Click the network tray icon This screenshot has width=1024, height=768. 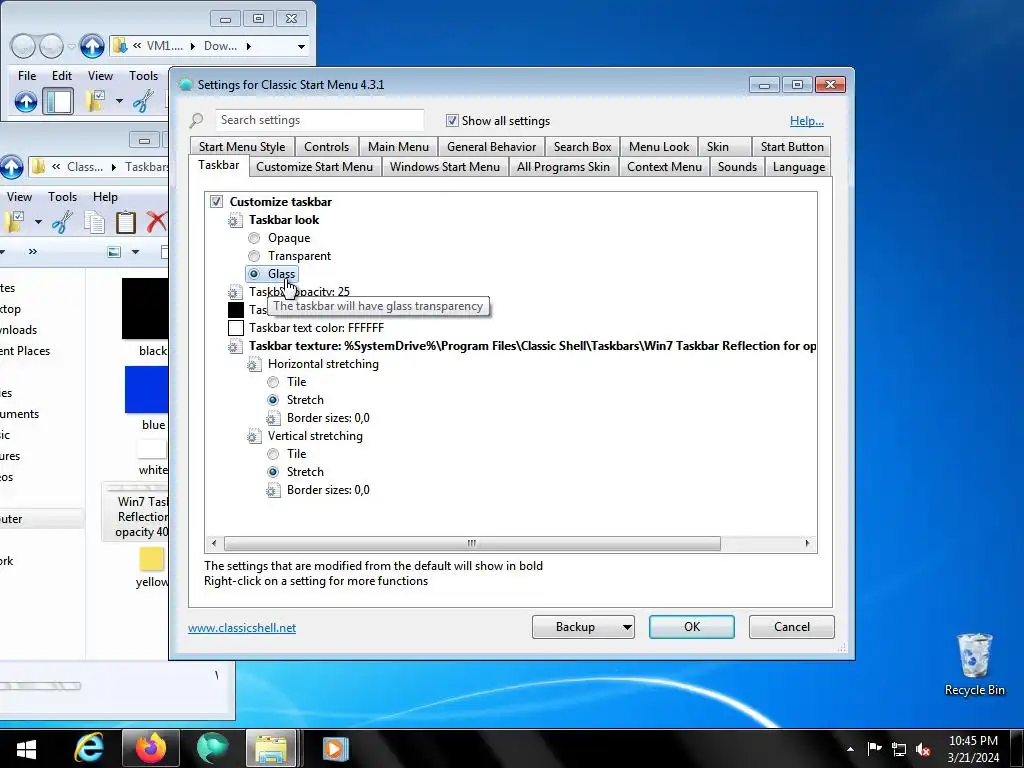point(899,750)
